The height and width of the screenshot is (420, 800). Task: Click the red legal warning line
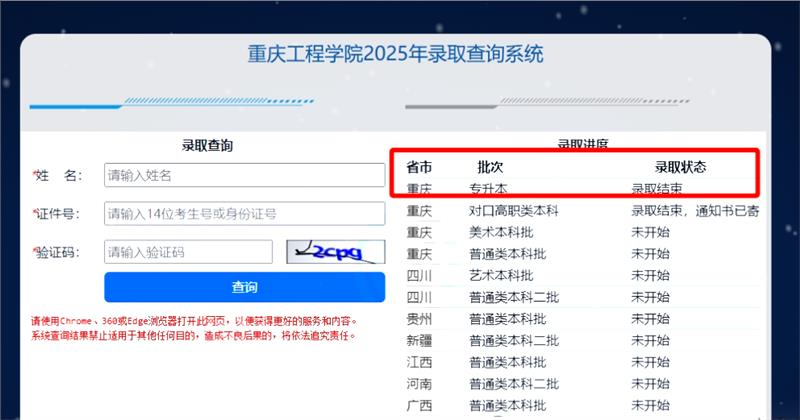click(x=193, y=336)
